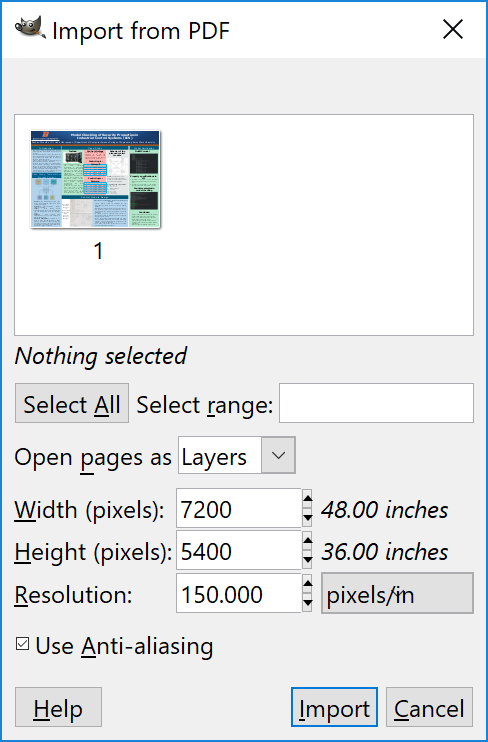The height and width of the screenshot is (742, 488).
Task: Click the Select All button
Action: [x=72, y=403]
